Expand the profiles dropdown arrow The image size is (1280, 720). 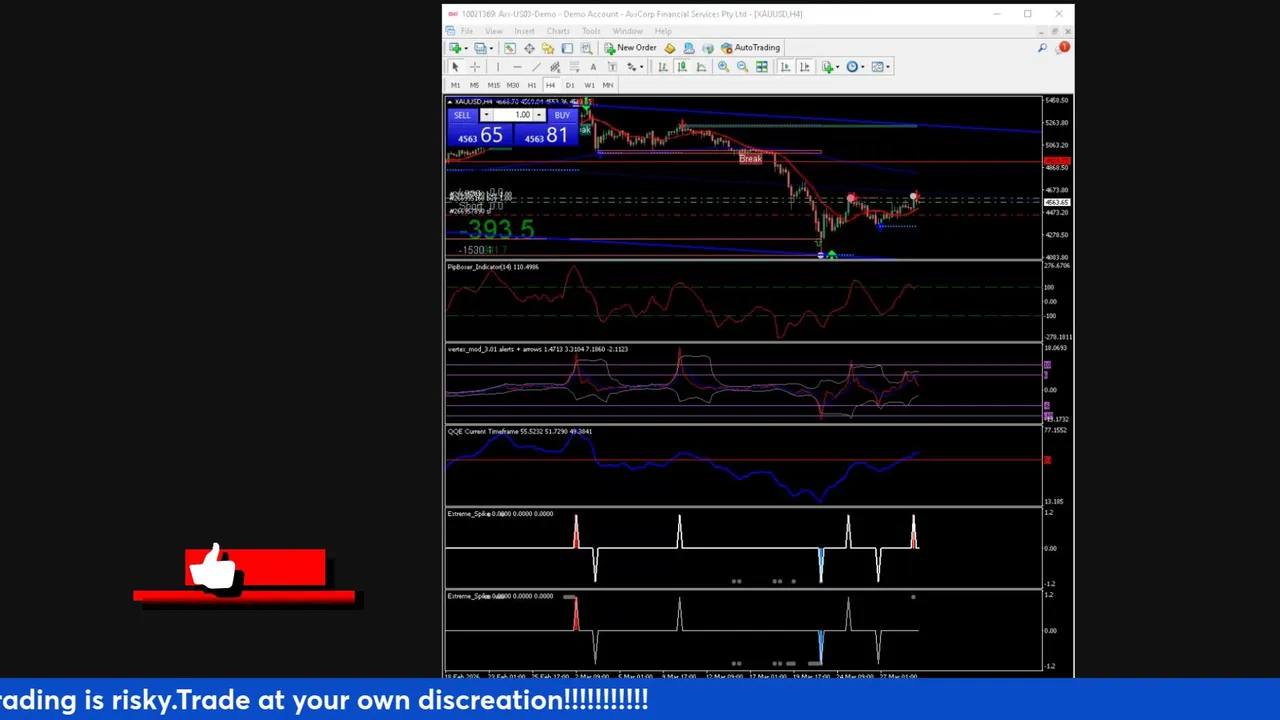pos(490,48)
